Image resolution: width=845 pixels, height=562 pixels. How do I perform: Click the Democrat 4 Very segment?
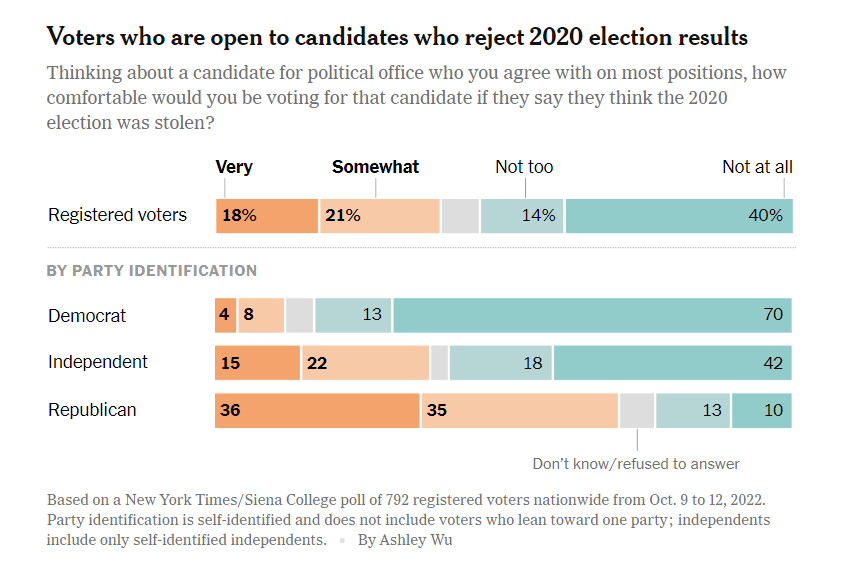click(x=225, y=315)
